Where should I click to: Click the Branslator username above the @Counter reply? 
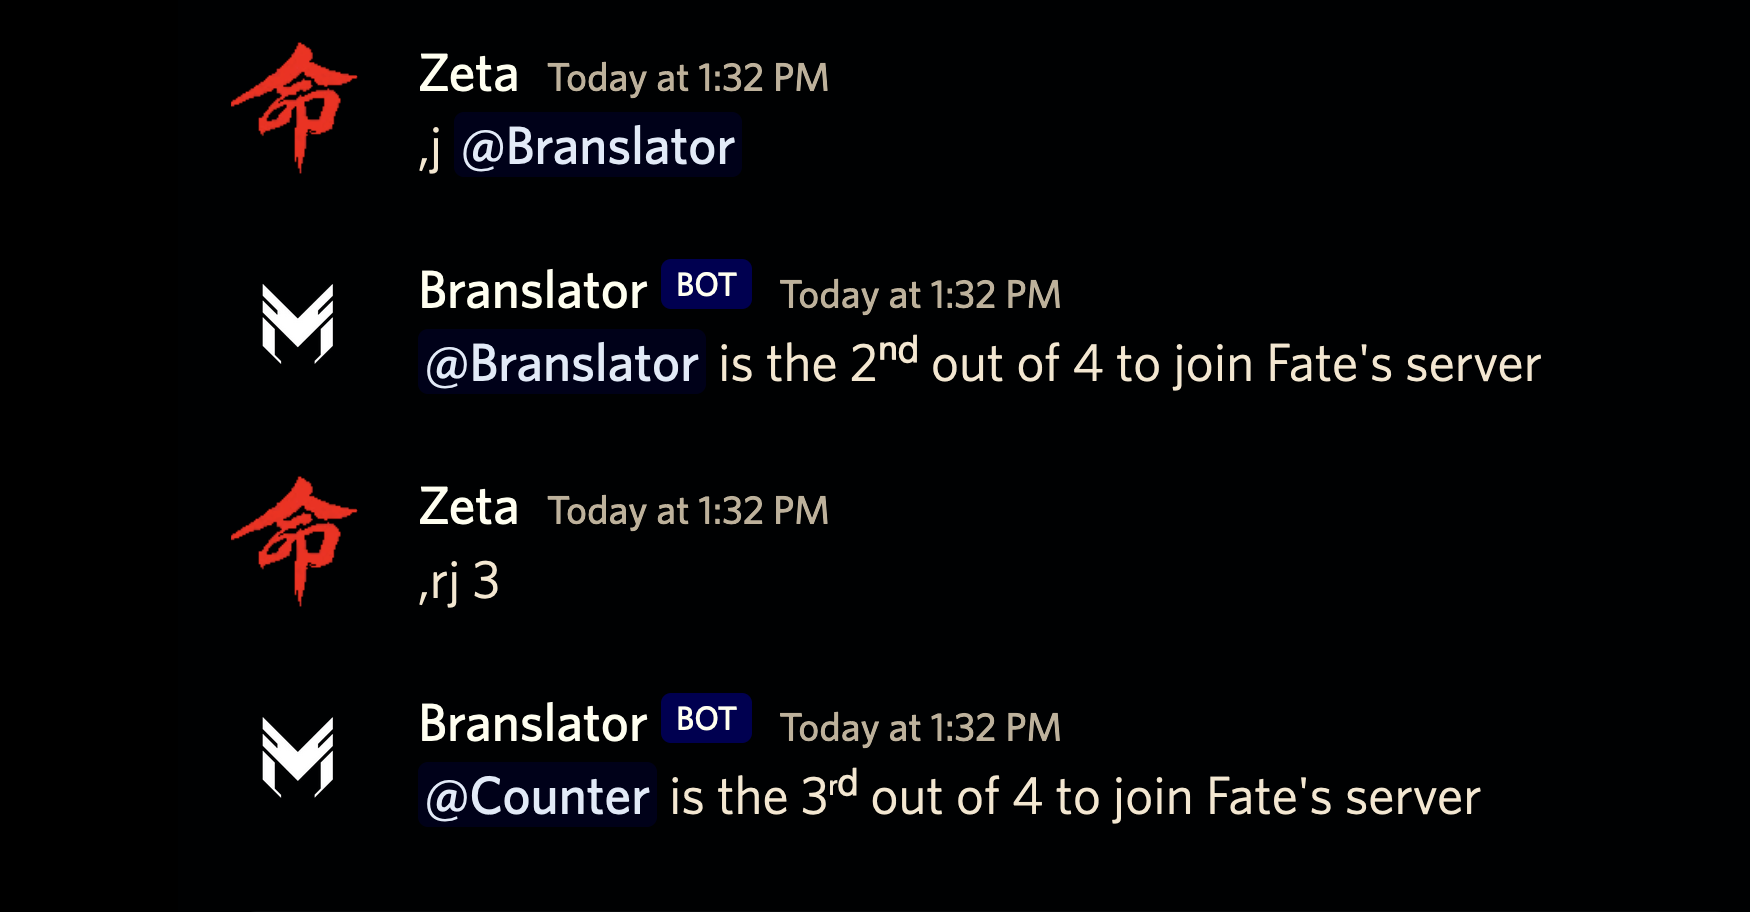coord(533,724)
